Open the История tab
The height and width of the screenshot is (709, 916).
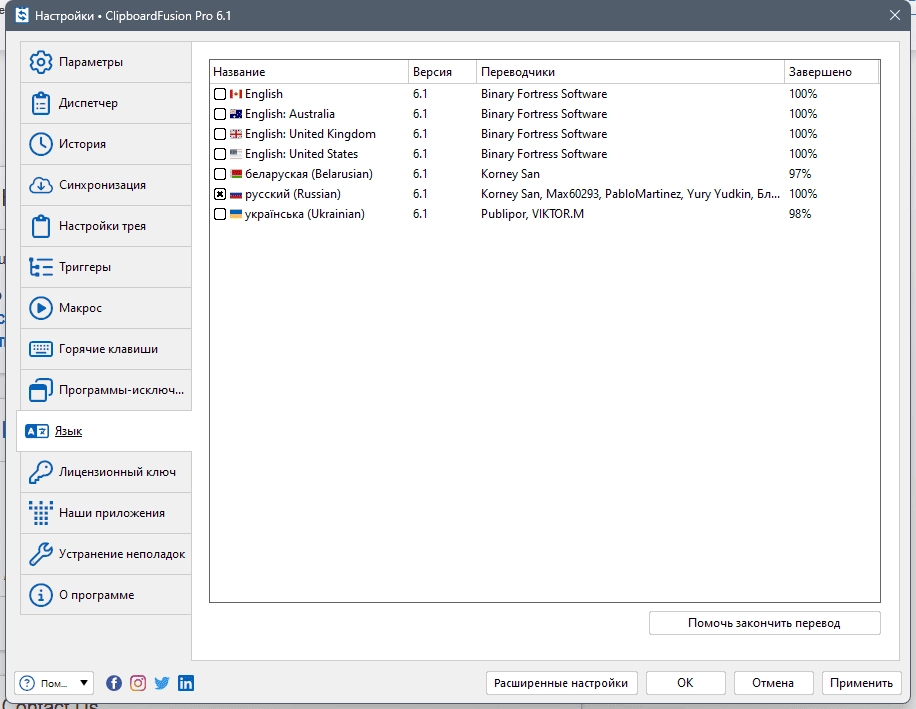point(106,144)
